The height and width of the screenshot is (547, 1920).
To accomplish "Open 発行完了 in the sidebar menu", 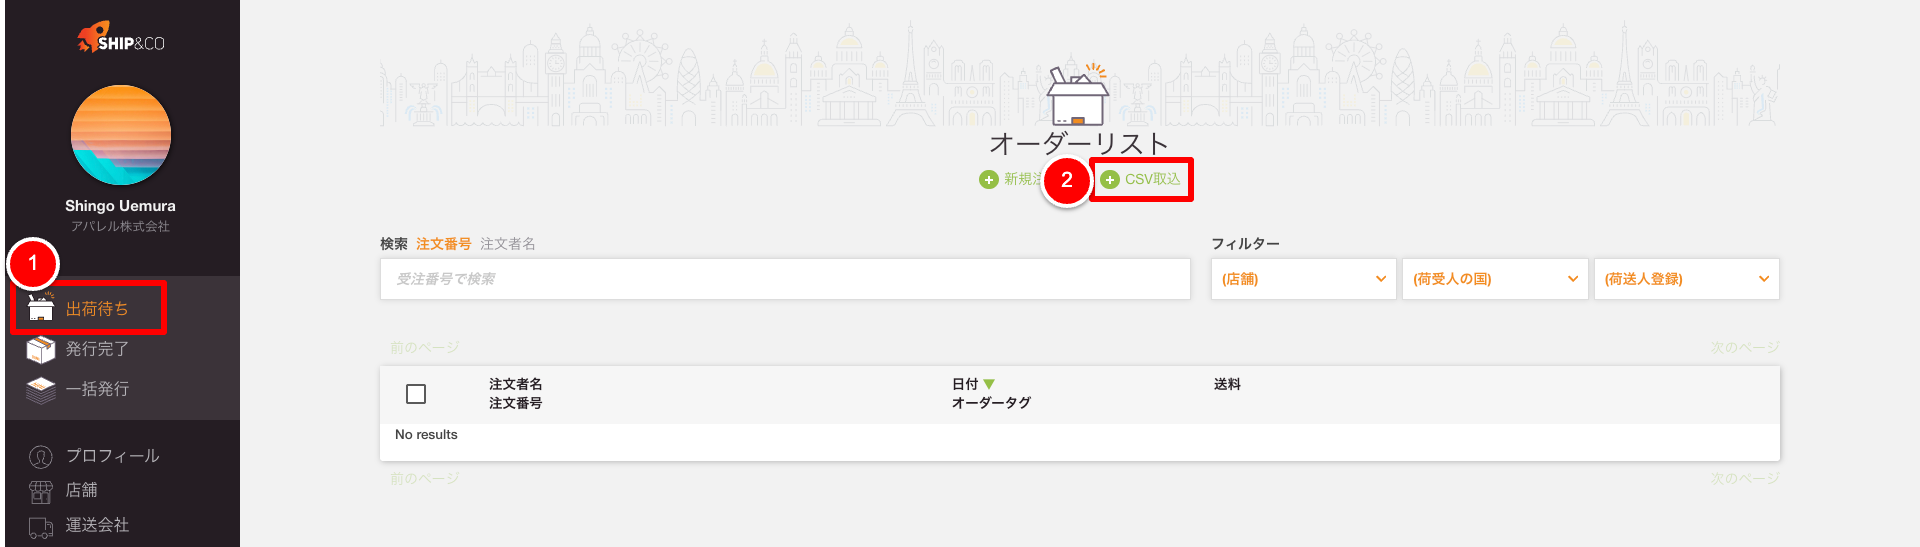I will pyautogui.click(x=97, y=349).
